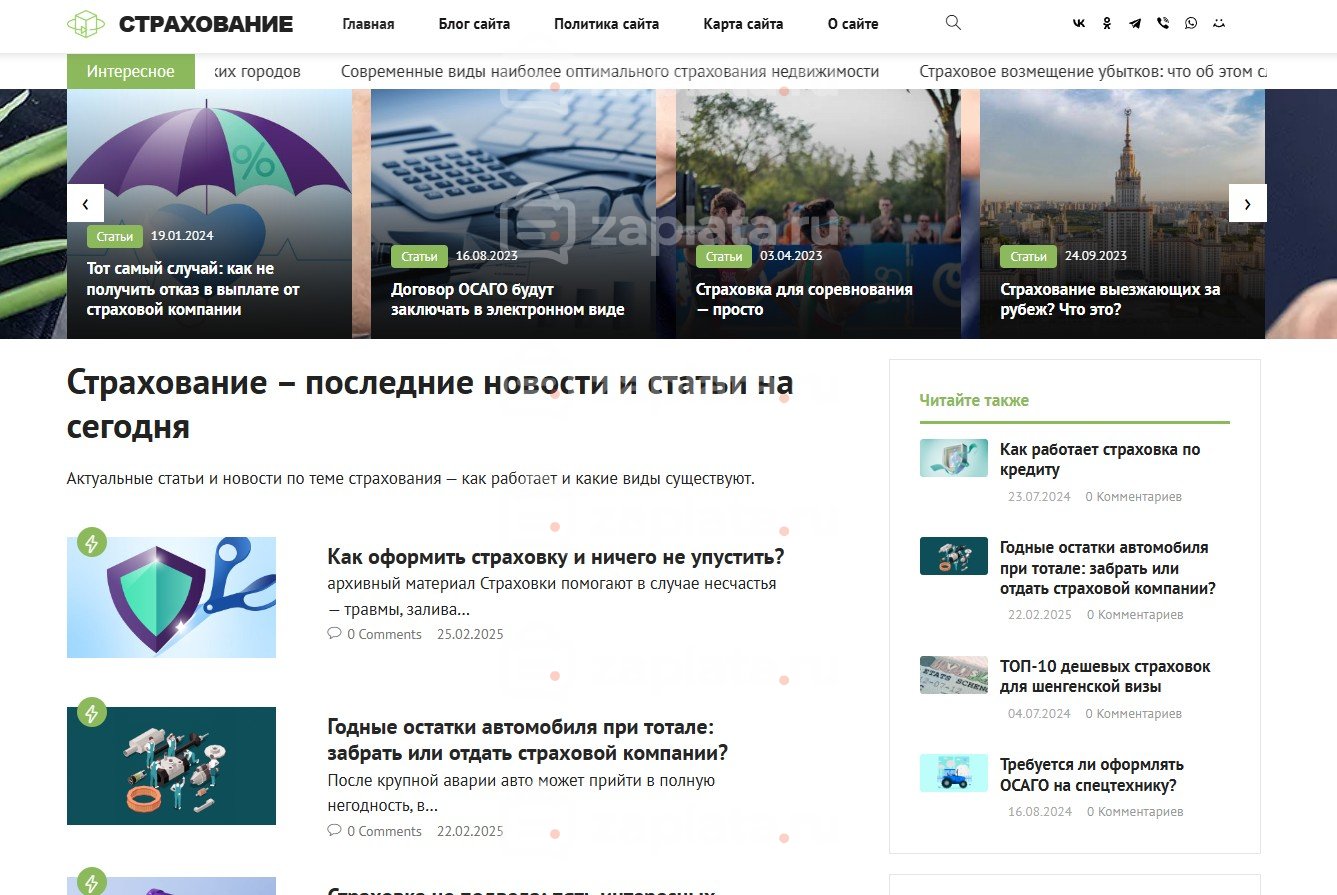Open sidebar ТОП-10 дешевых страховок link
This screenshot has height=895, width=1337.
coord(1105,677)
